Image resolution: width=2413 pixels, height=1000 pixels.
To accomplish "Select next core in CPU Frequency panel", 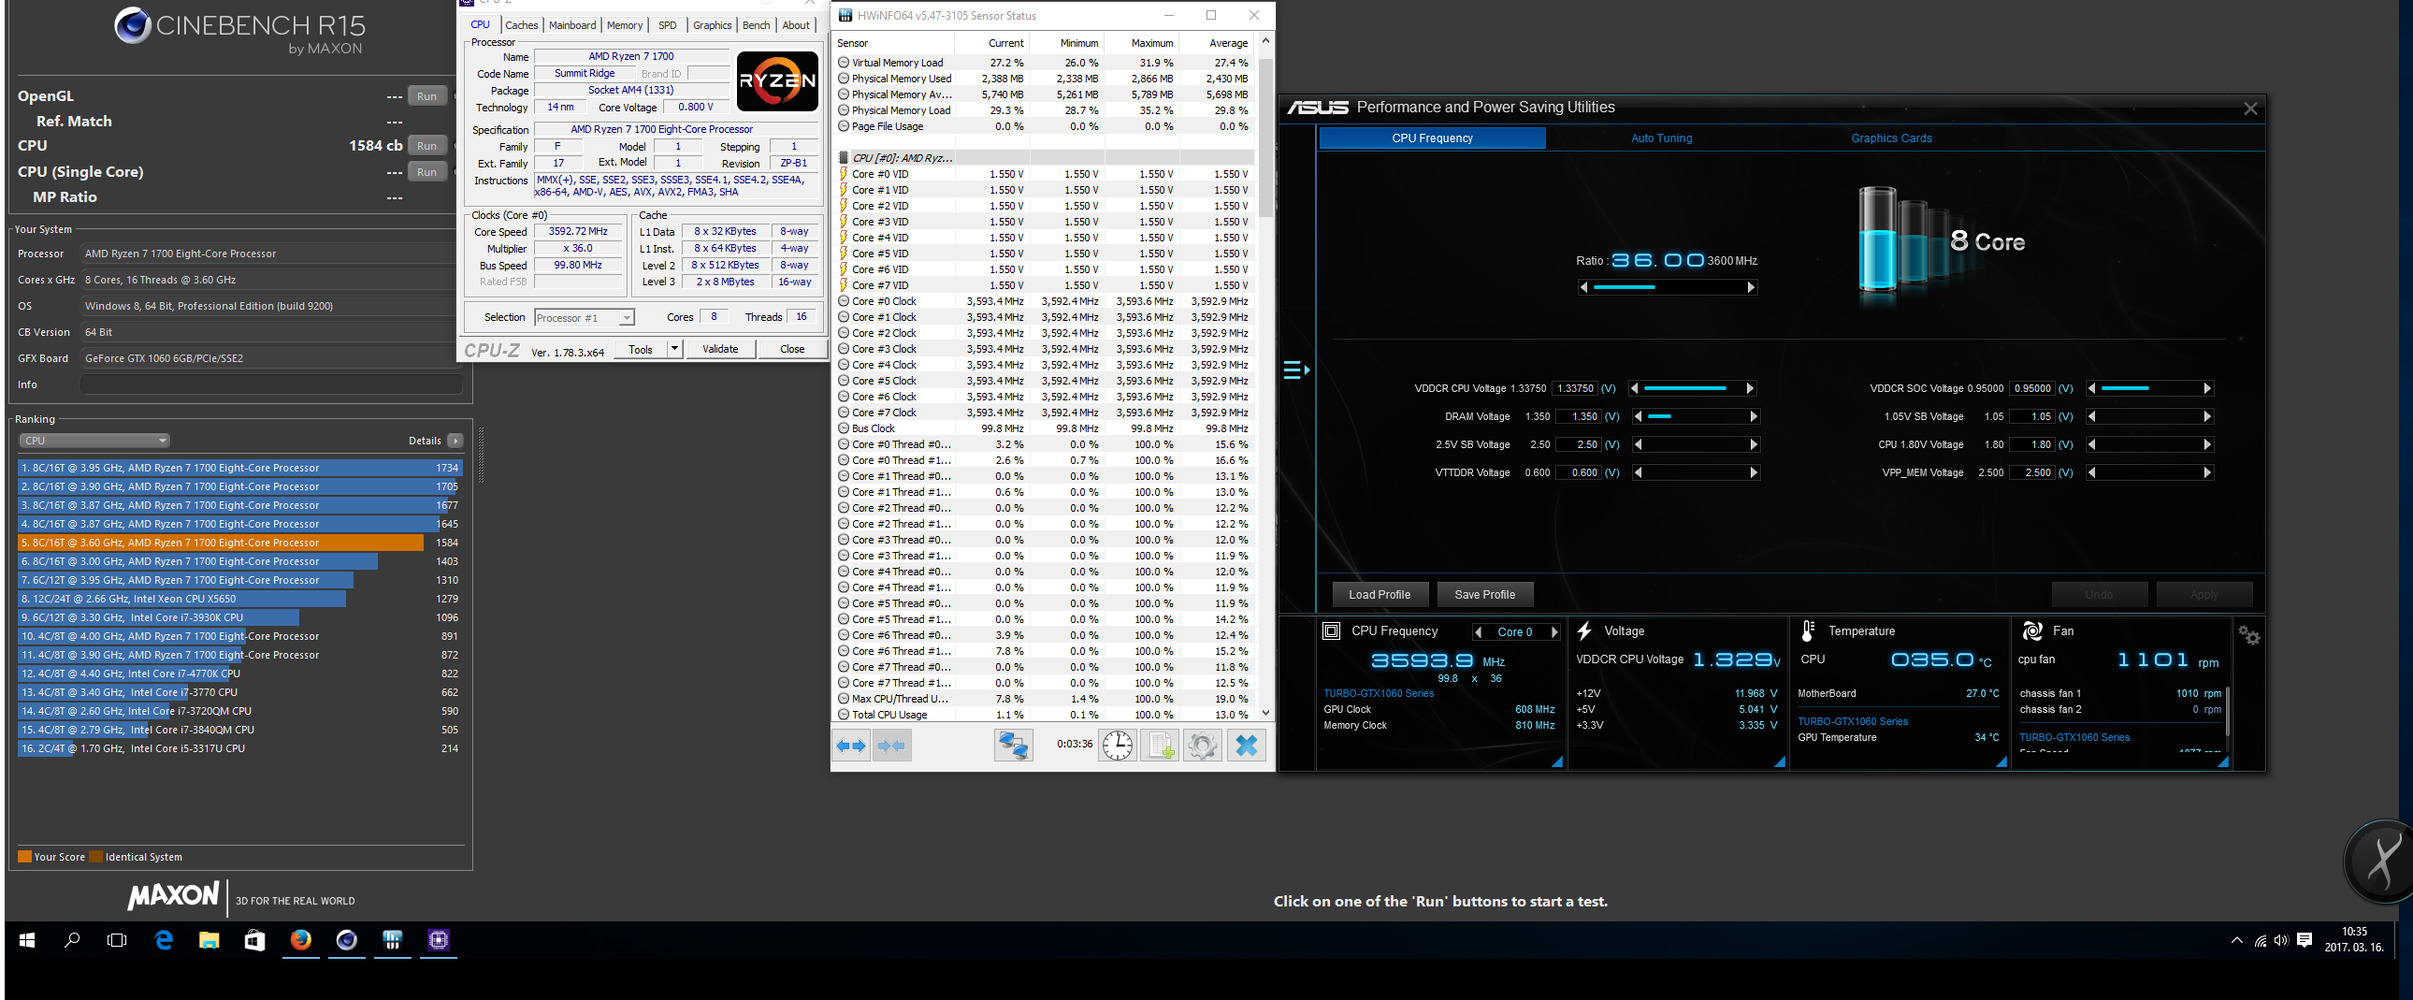I will pyautogui.click(x=1555, y=632).
